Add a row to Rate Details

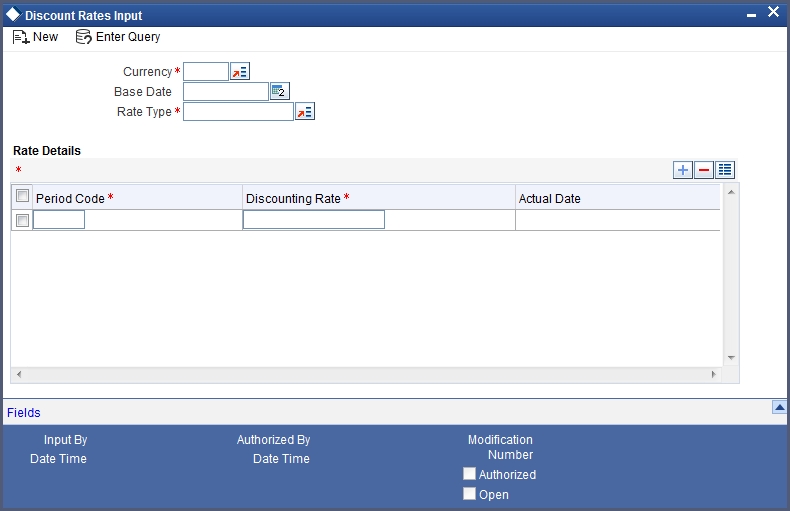click(683, 170)
